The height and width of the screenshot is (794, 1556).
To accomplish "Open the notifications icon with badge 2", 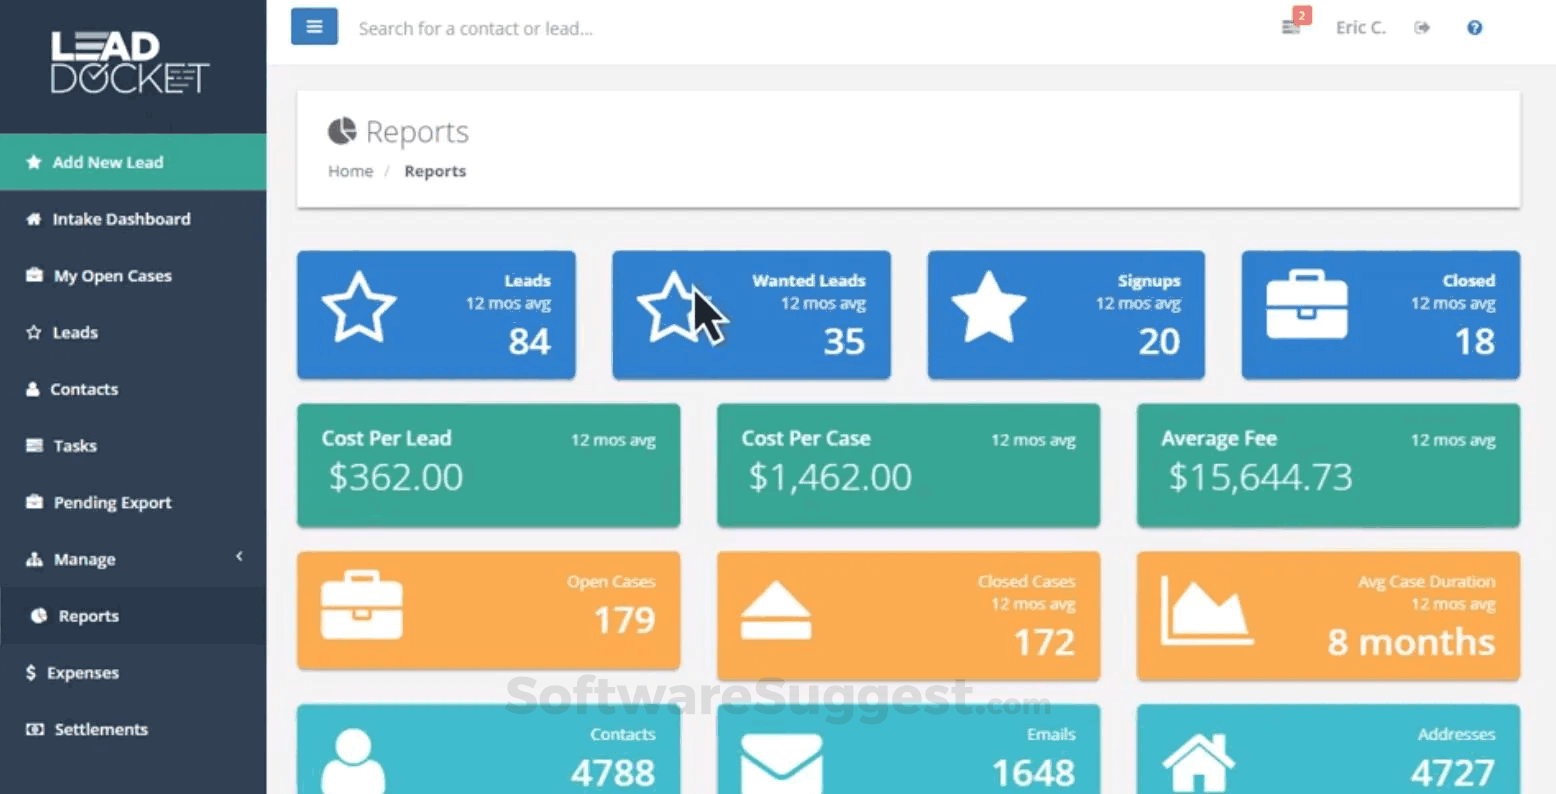I will (x=1291, y=27).
